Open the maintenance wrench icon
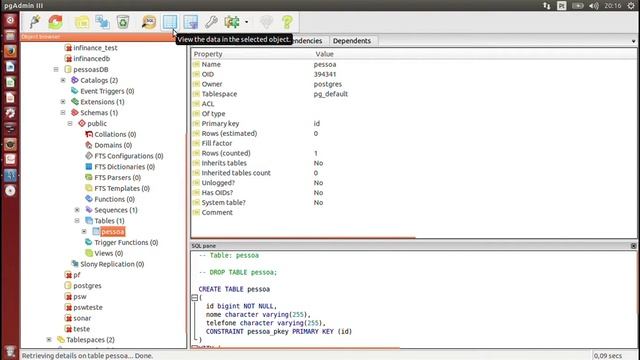The height and width of the screenshot is (360, 640). coord(211,22)
